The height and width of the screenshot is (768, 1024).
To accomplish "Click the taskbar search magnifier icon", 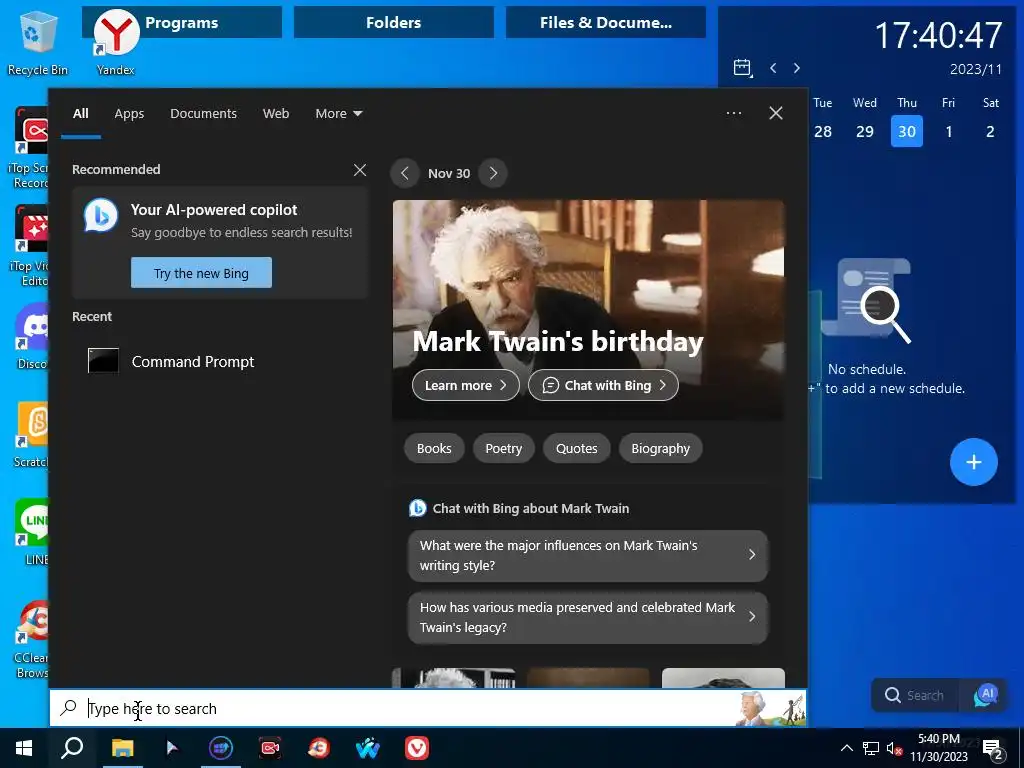I will click(72, 748).
